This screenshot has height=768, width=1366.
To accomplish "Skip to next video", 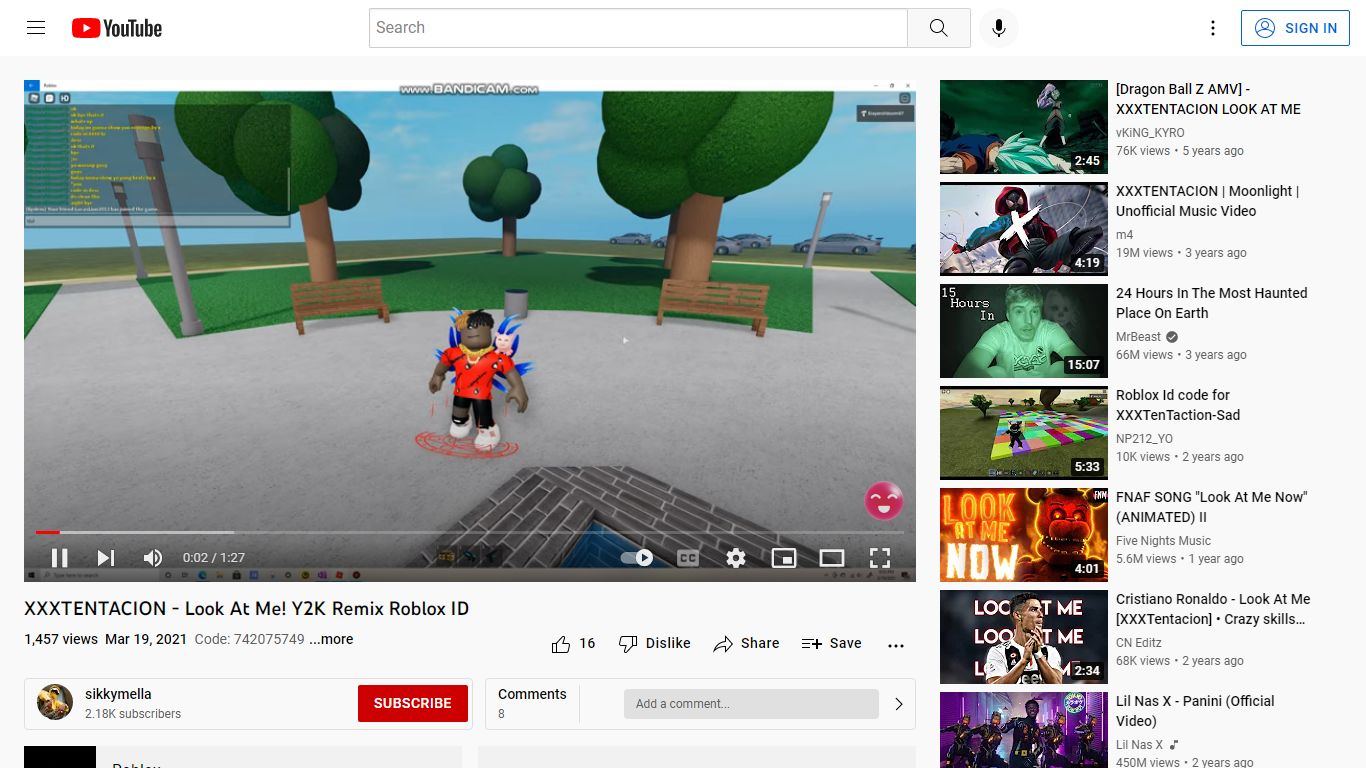I will (x=106, y=558).
